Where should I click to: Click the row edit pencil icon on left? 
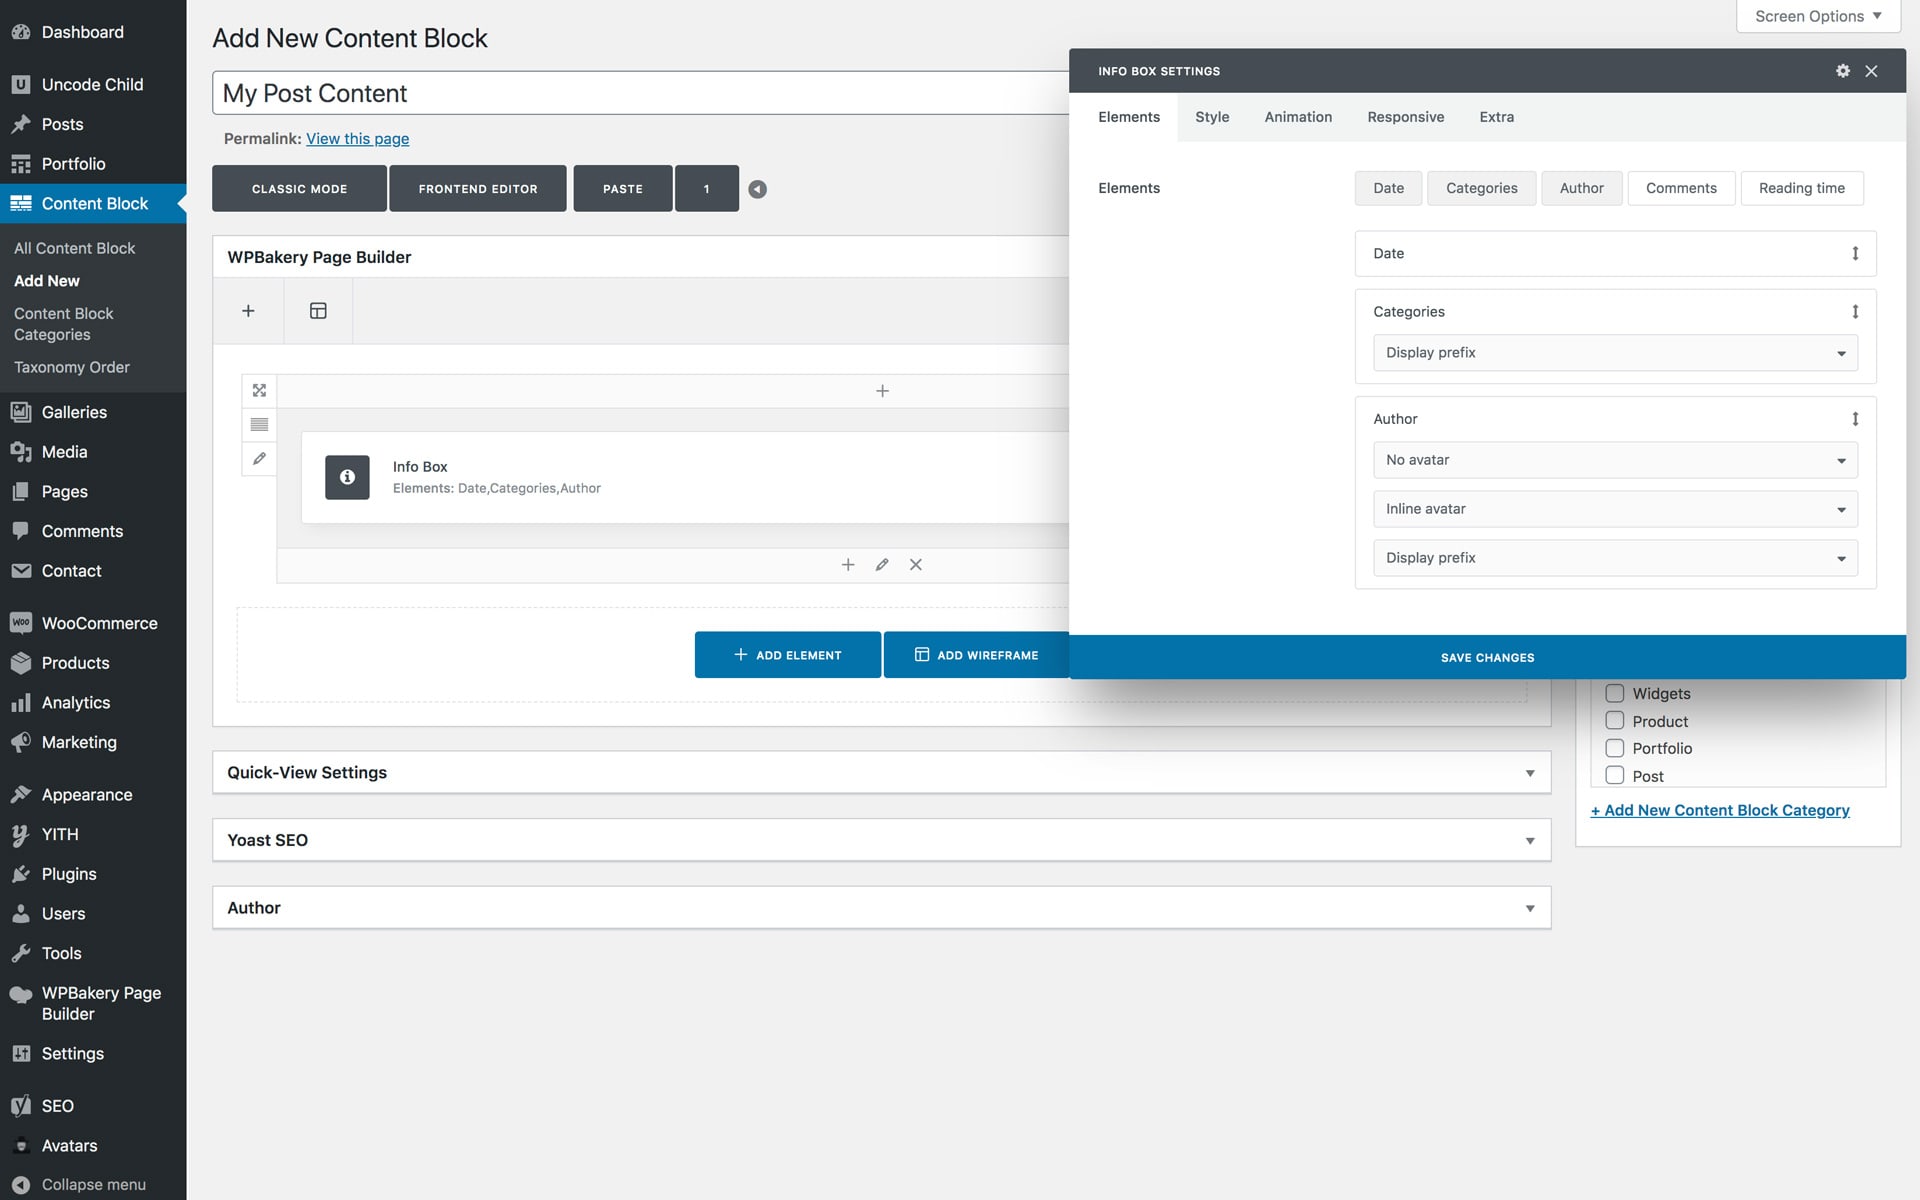pyautogui.click(x=259, y=458)
